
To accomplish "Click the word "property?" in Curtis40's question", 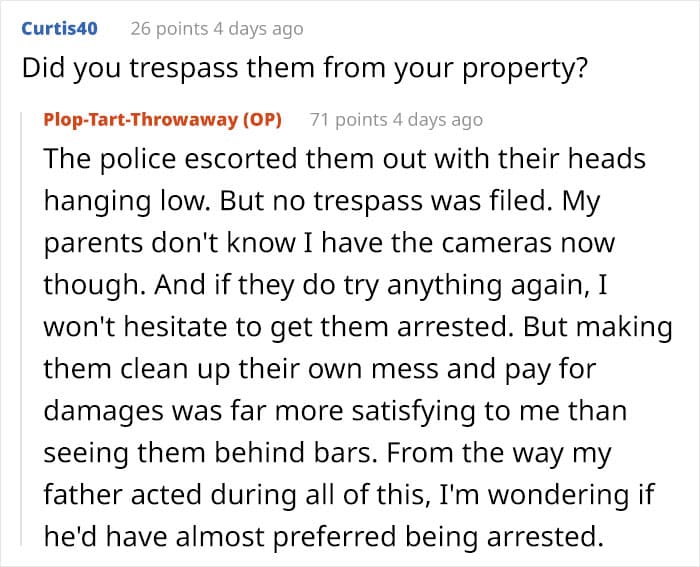I will point(525,70).
